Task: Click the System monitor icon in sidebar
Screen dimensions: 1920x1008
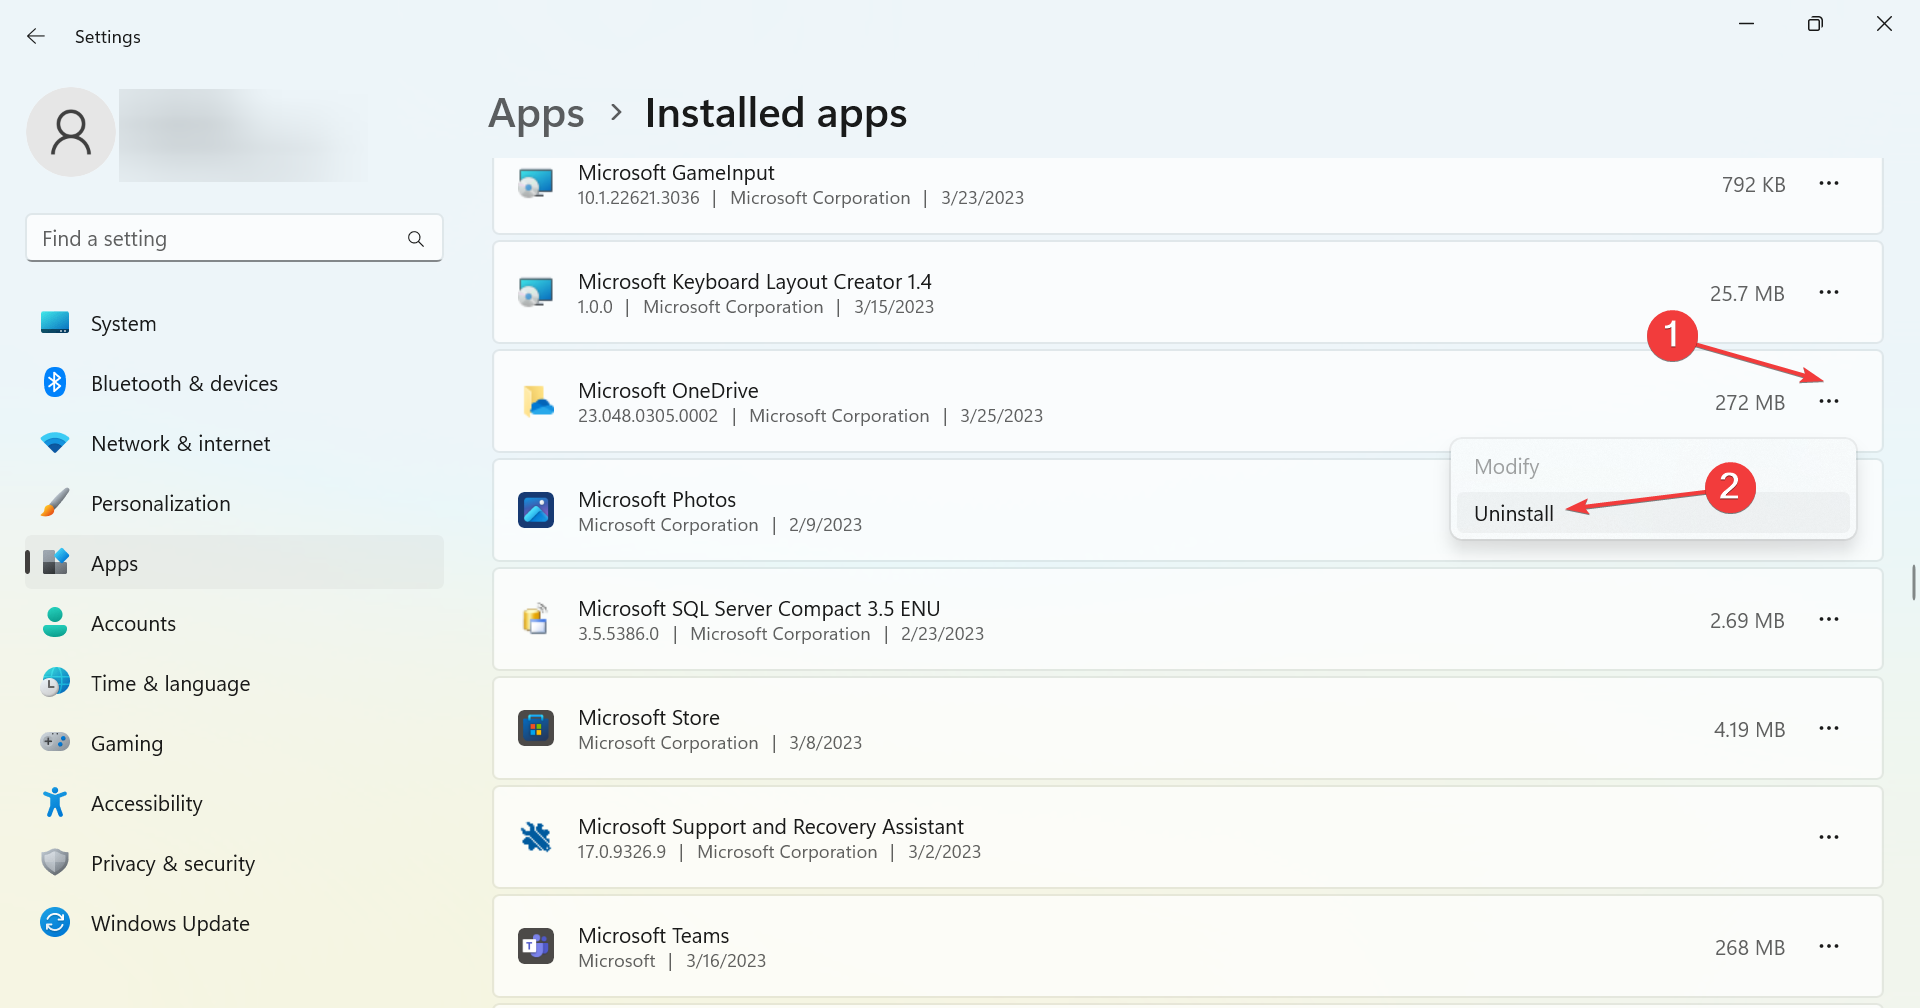Action: (x=55, y=323)
